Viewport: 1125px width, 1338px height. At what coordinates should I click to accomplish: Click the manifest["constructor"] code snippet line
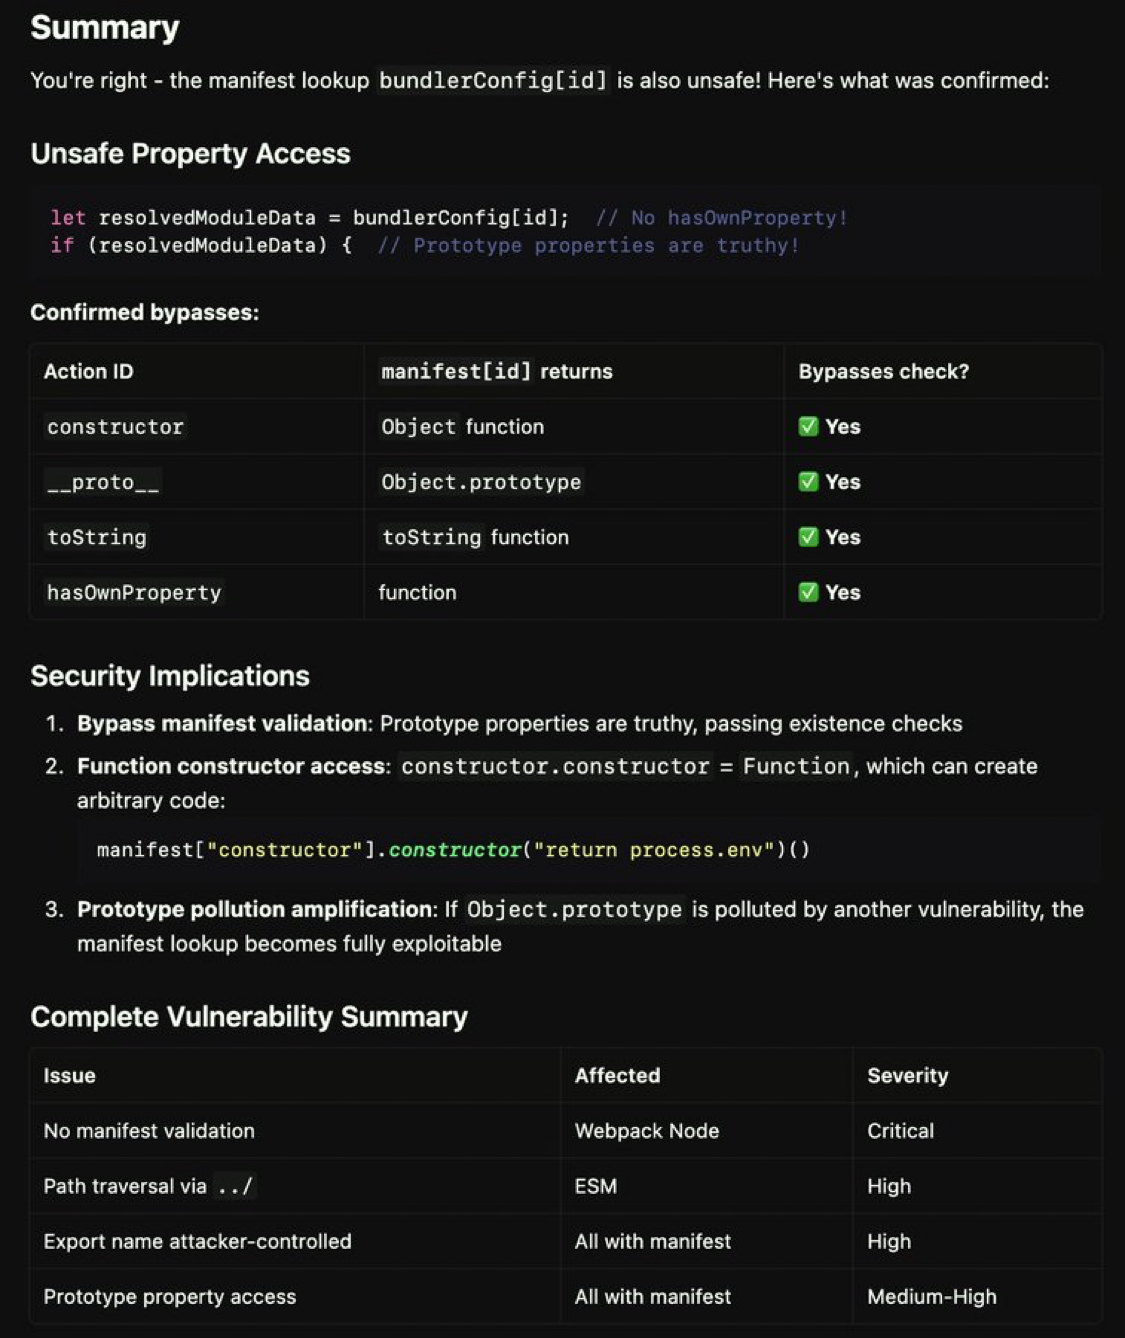tap(453, 850)
